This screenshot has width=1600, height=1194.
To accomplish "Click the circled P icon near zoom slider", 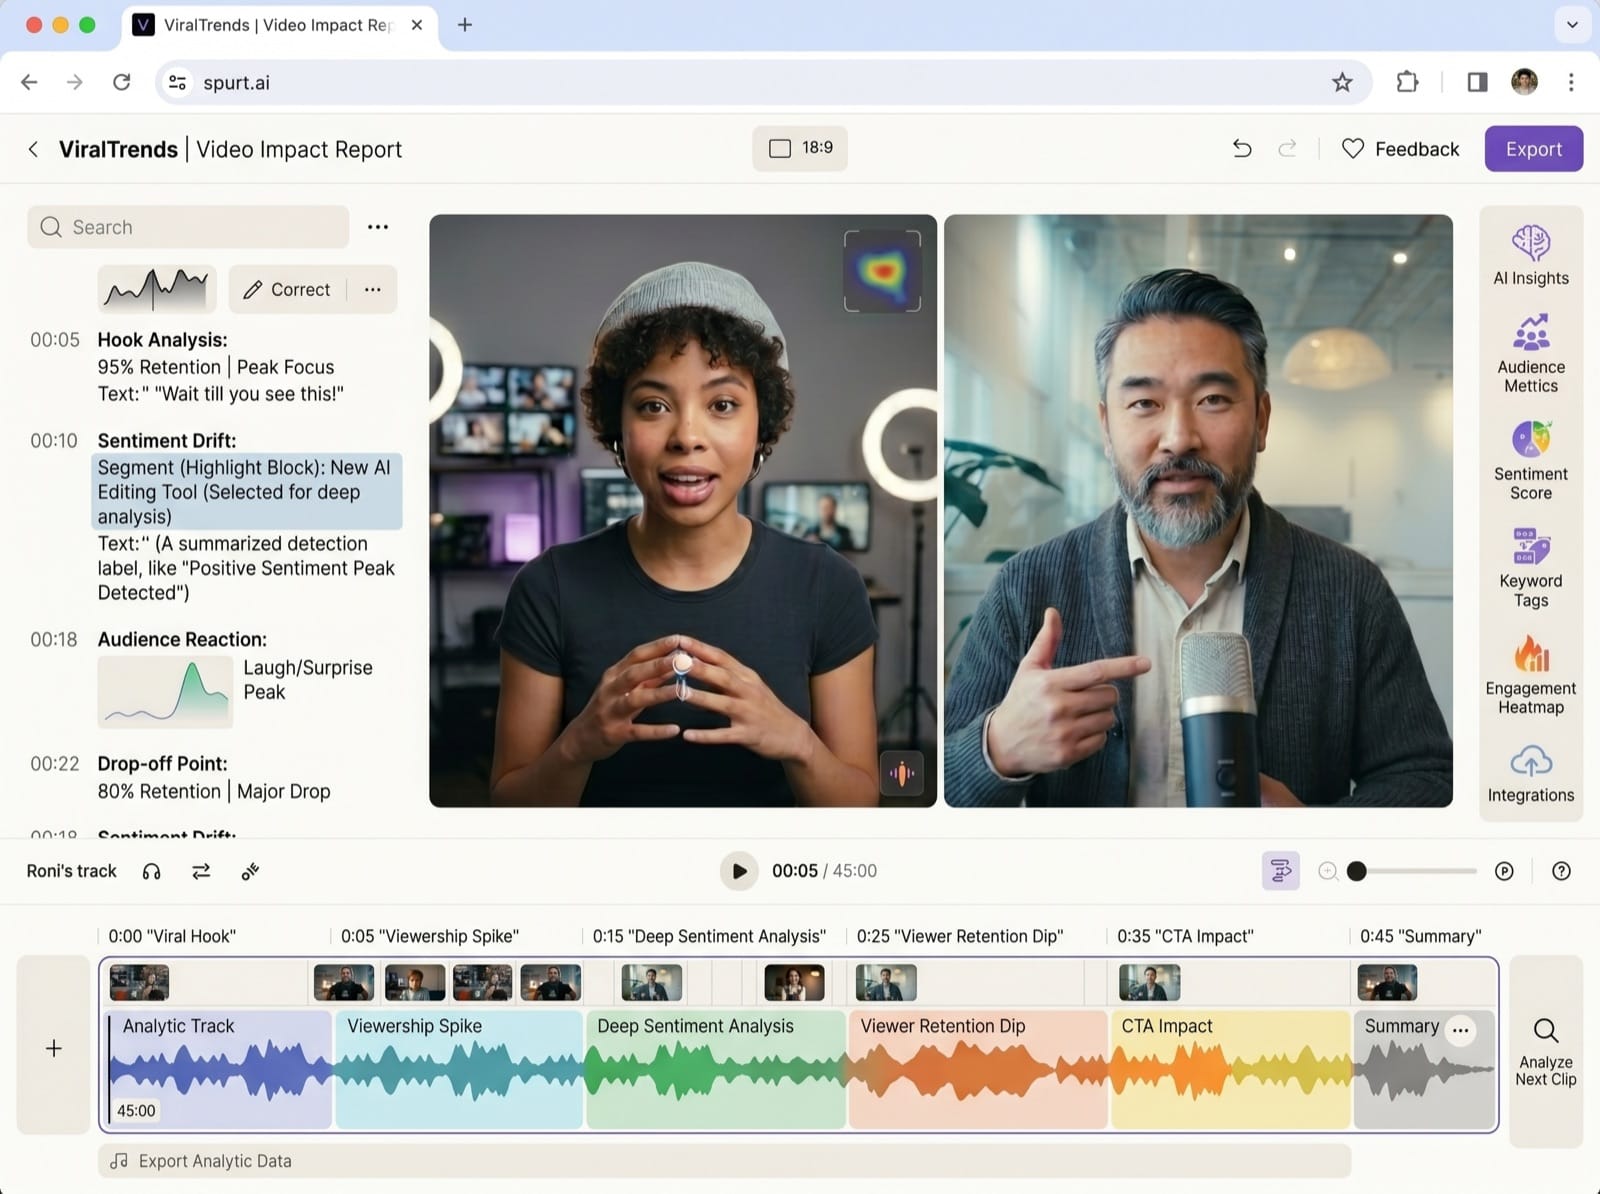I will 1504,871.
